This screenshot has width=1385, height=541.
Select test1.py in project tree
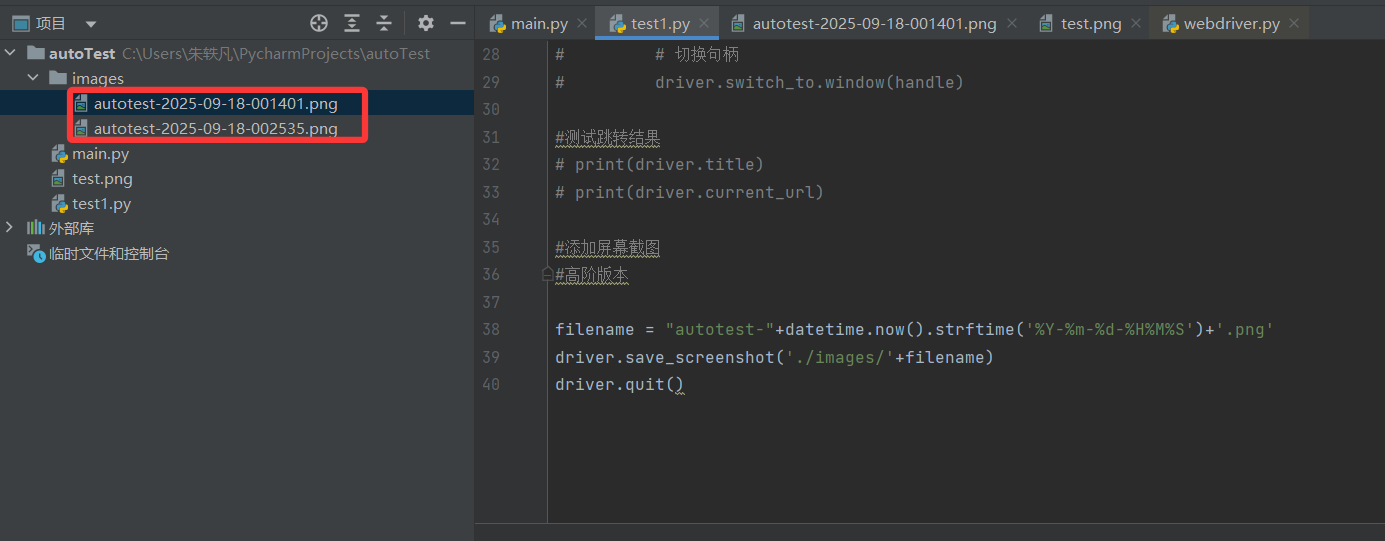point(101,204)
